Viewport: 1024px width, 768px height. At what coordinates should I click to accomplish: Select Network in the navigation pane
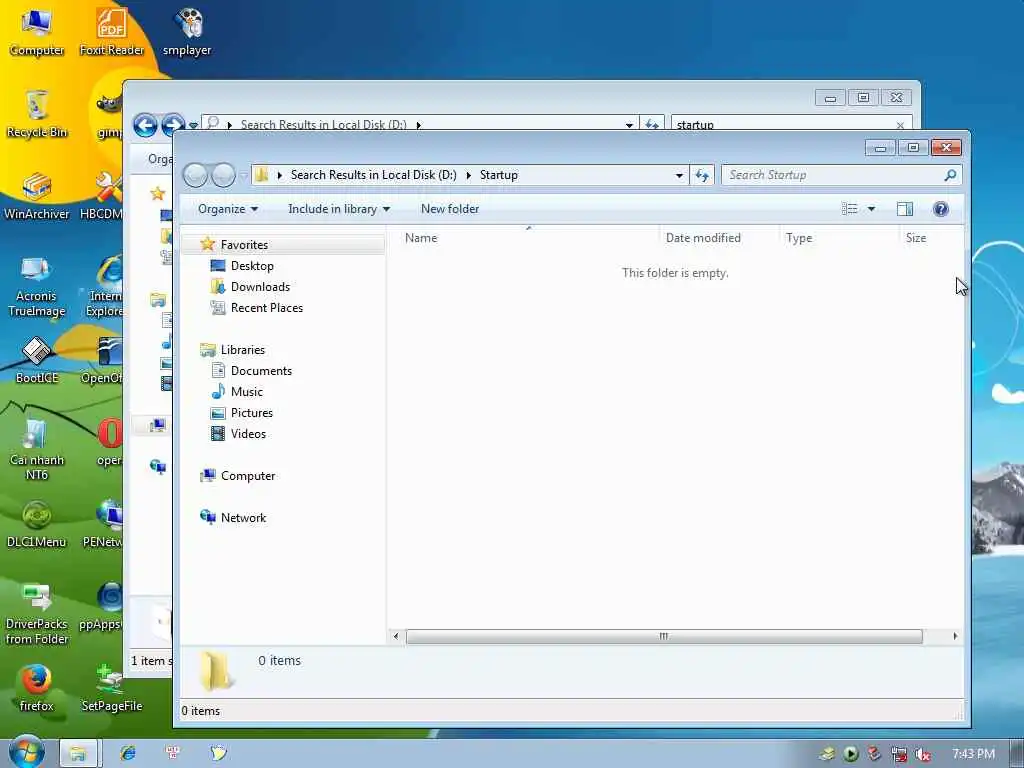[x=243, y=518]
